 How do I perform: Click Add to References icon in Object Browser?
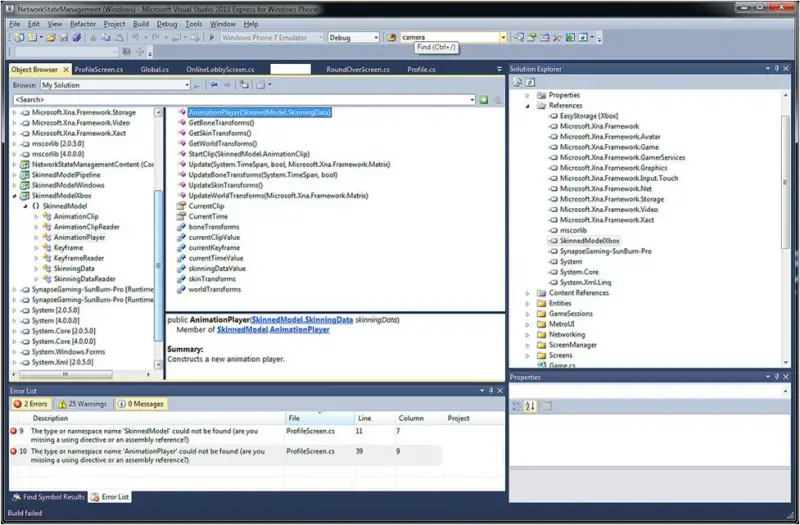click(244, 85)
